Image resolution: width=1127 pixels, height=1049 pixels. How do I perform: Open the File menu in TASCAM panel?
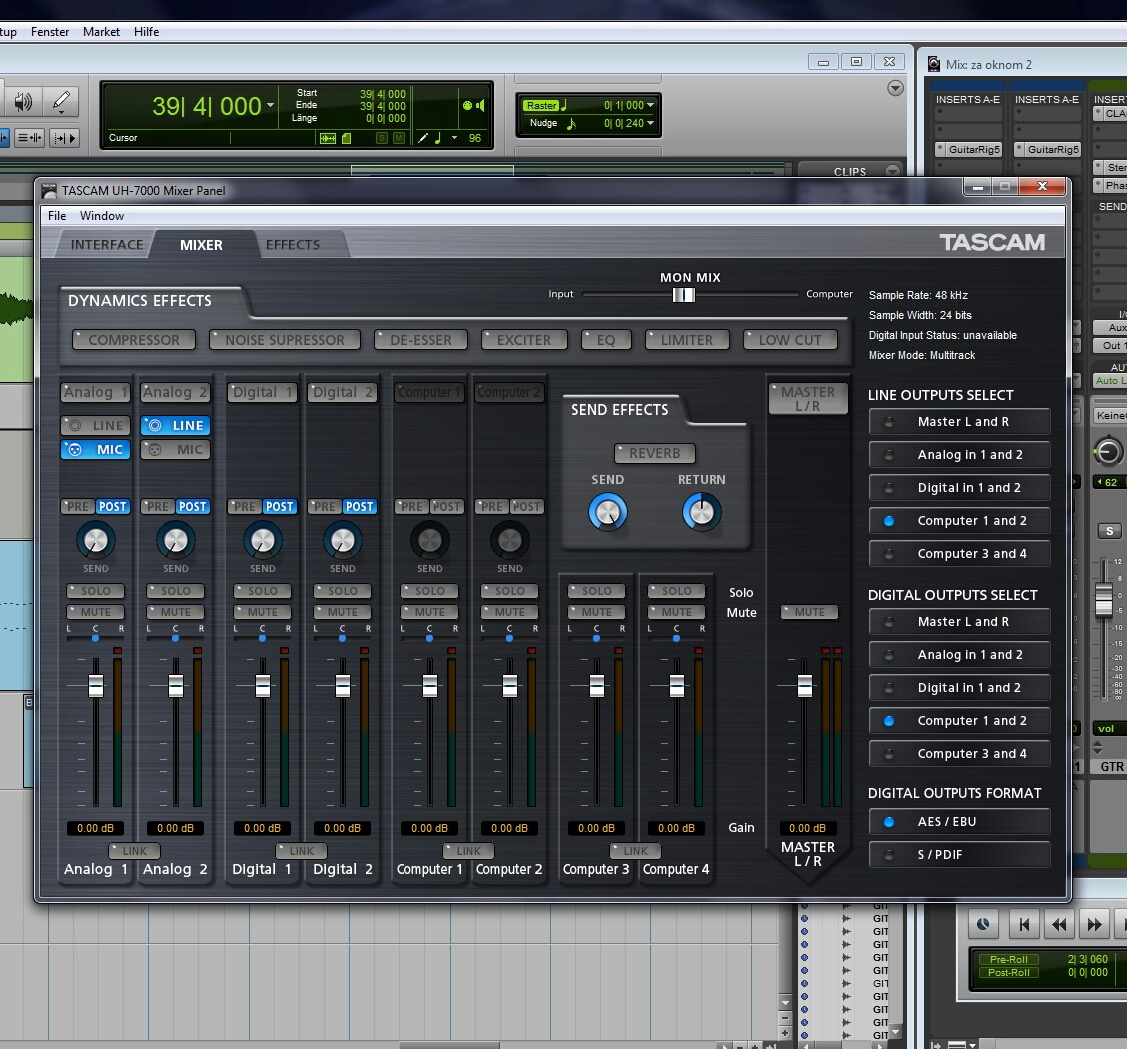(x=57, y=216)
